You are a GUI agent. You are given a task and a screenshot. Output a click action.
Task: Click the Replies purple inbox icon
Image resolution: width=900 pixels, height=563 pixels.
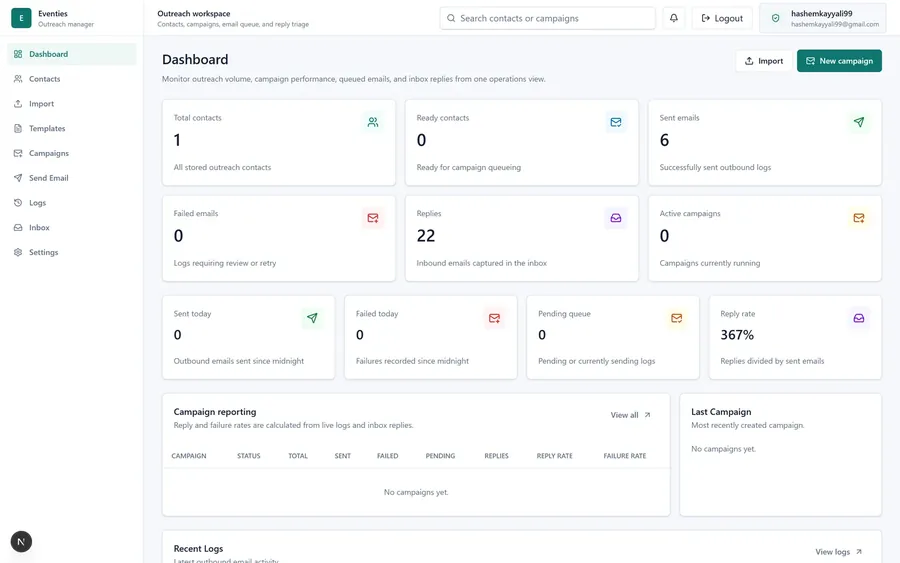tap(616, 218)
